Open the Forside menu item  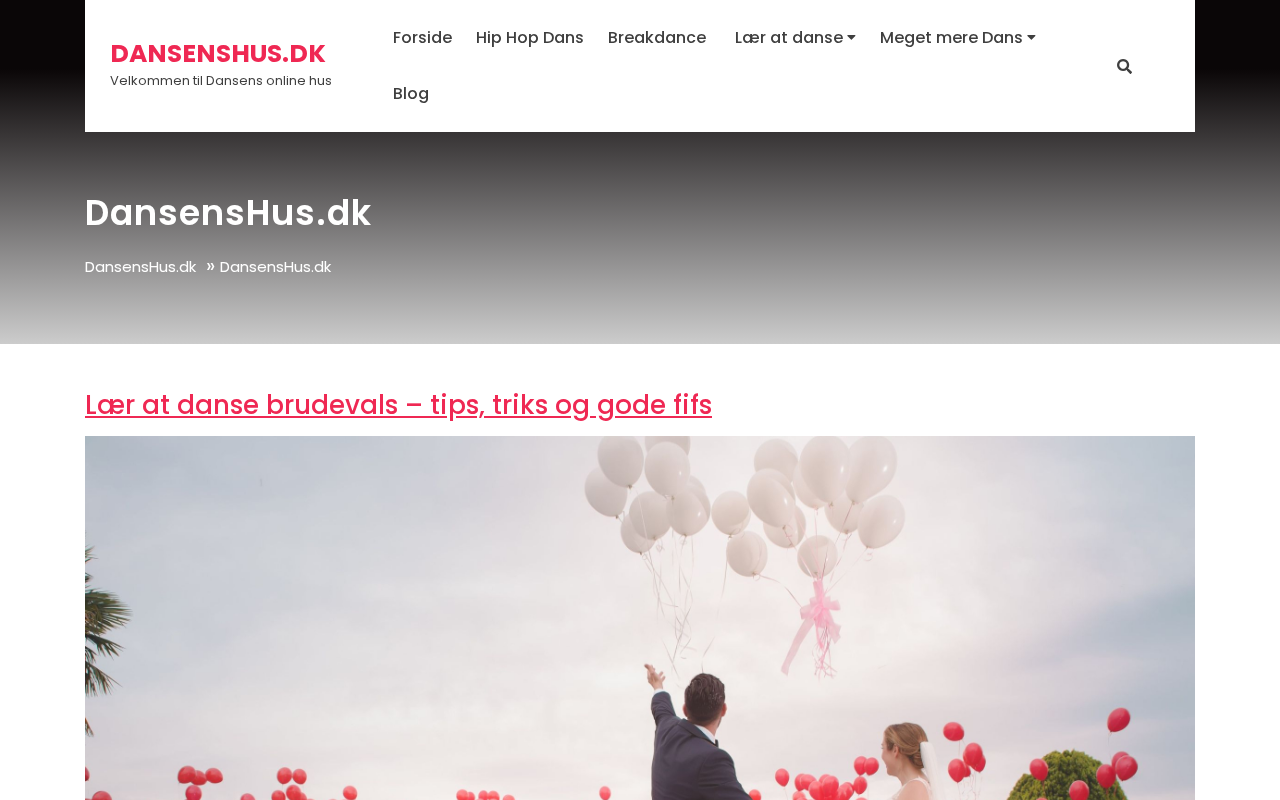422,38
